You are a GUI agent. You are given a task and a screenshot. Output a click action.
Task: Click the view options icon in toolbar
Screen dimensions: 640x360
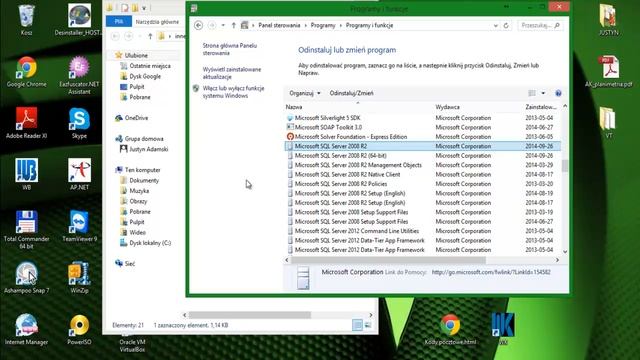click(x=532, y=93)
